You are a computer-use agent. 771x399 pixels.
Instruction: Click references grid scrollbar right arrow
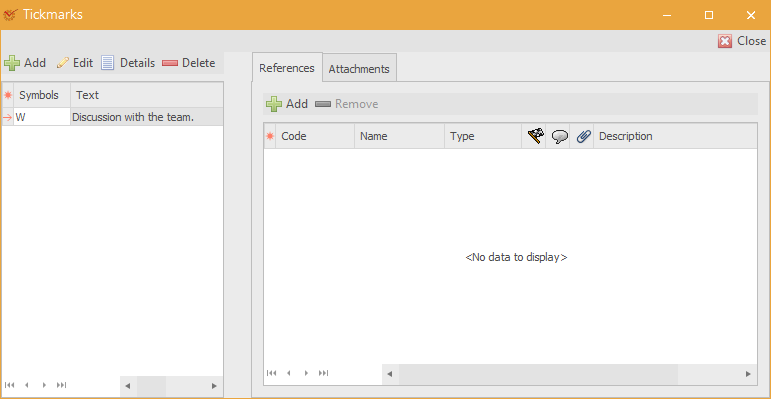click(x=748, y=374)
